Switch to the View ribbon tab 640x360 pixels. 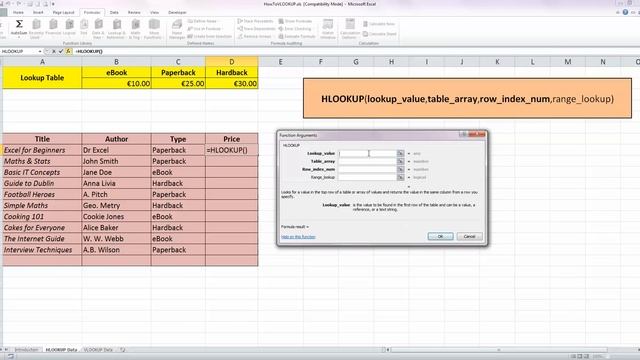tap(154, 13)
